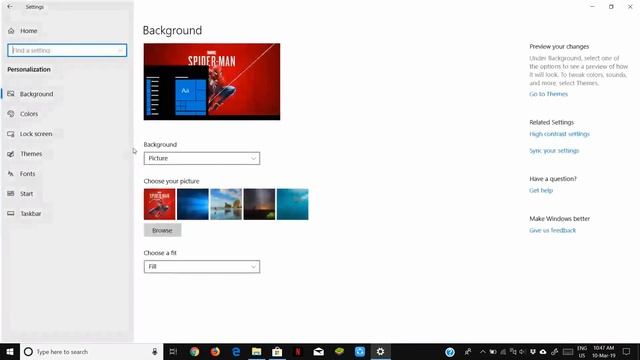
Task: Click the Cortana microphone icon
Action: point(155,352)
